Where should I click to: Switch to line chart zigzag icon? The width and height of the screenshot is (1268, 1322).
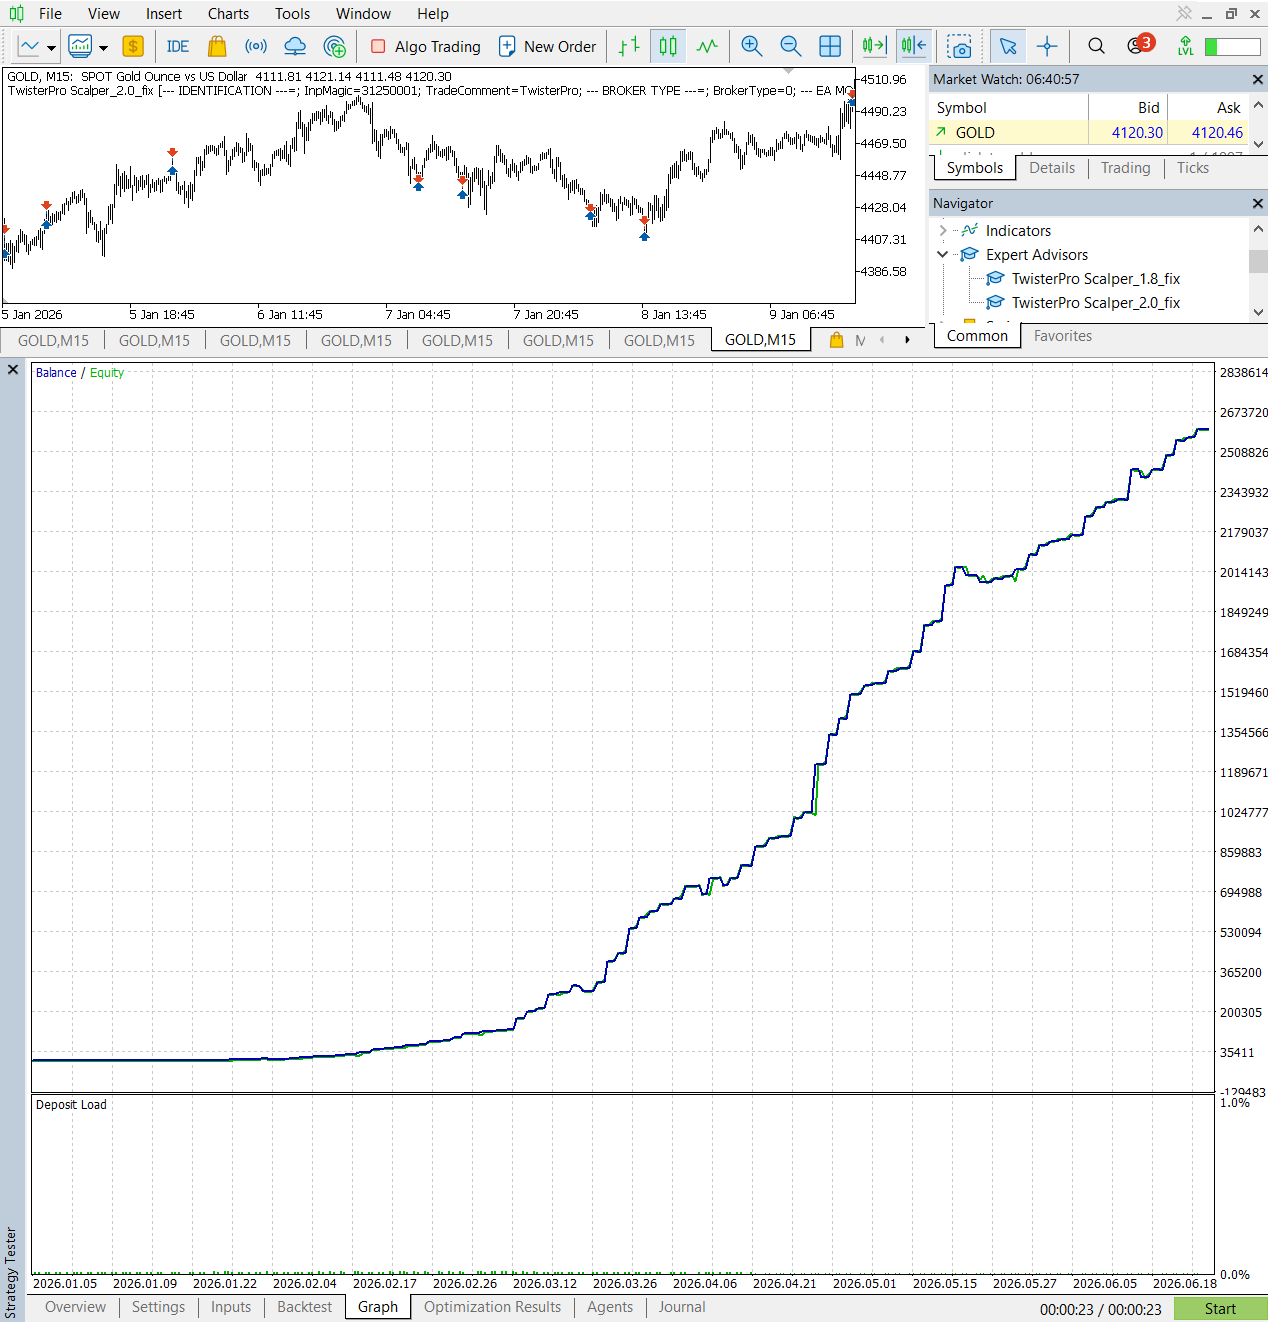click(x=707, y=46)
